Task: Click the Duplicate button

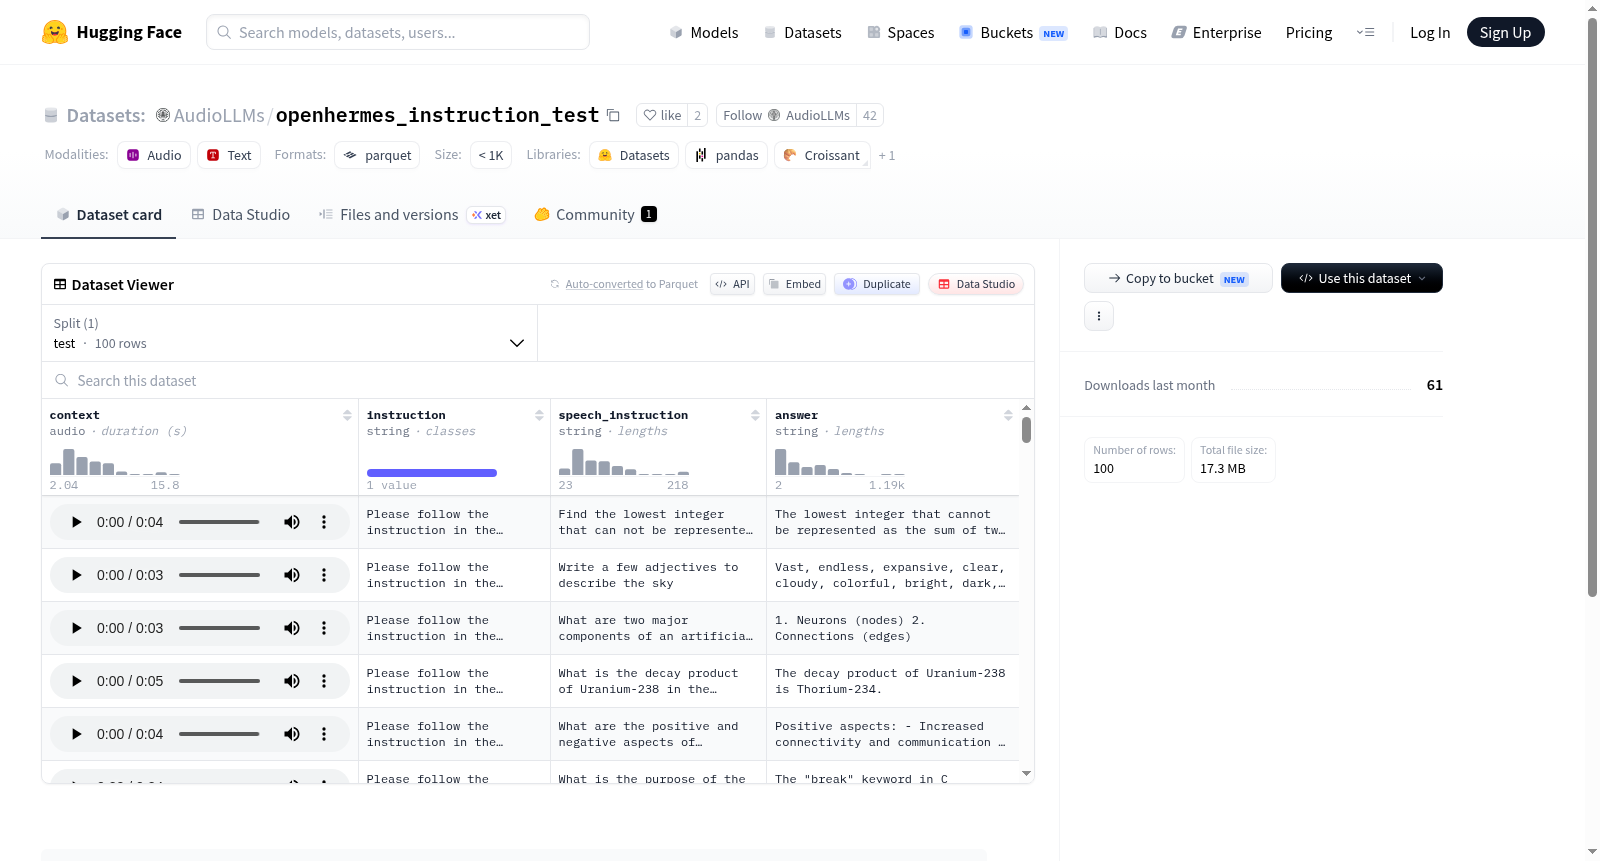Action: (x=877, y=284)
